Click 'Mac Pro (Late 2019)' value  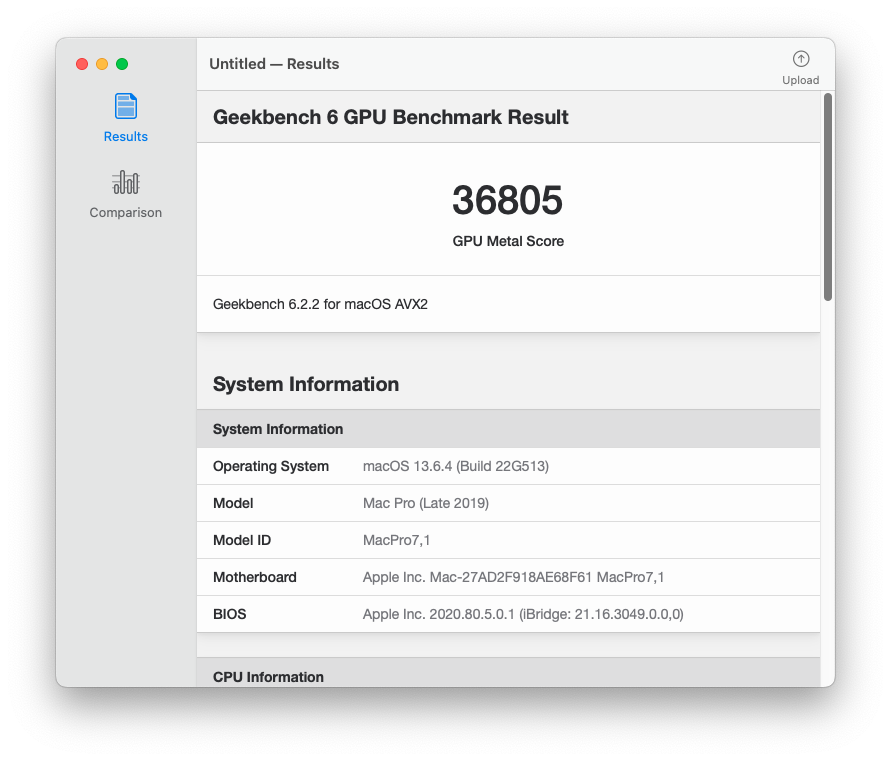(426, 503)
